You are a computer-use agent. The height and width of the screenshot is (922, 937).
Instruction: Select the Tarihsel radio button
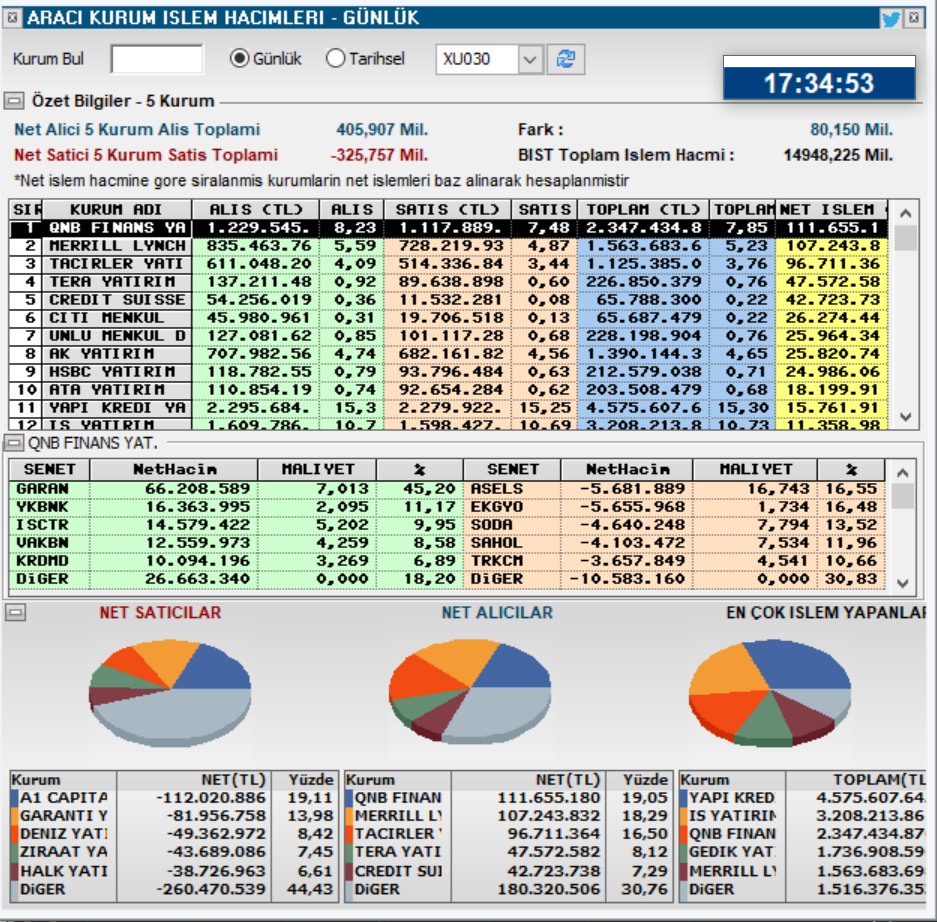[335, 59]
